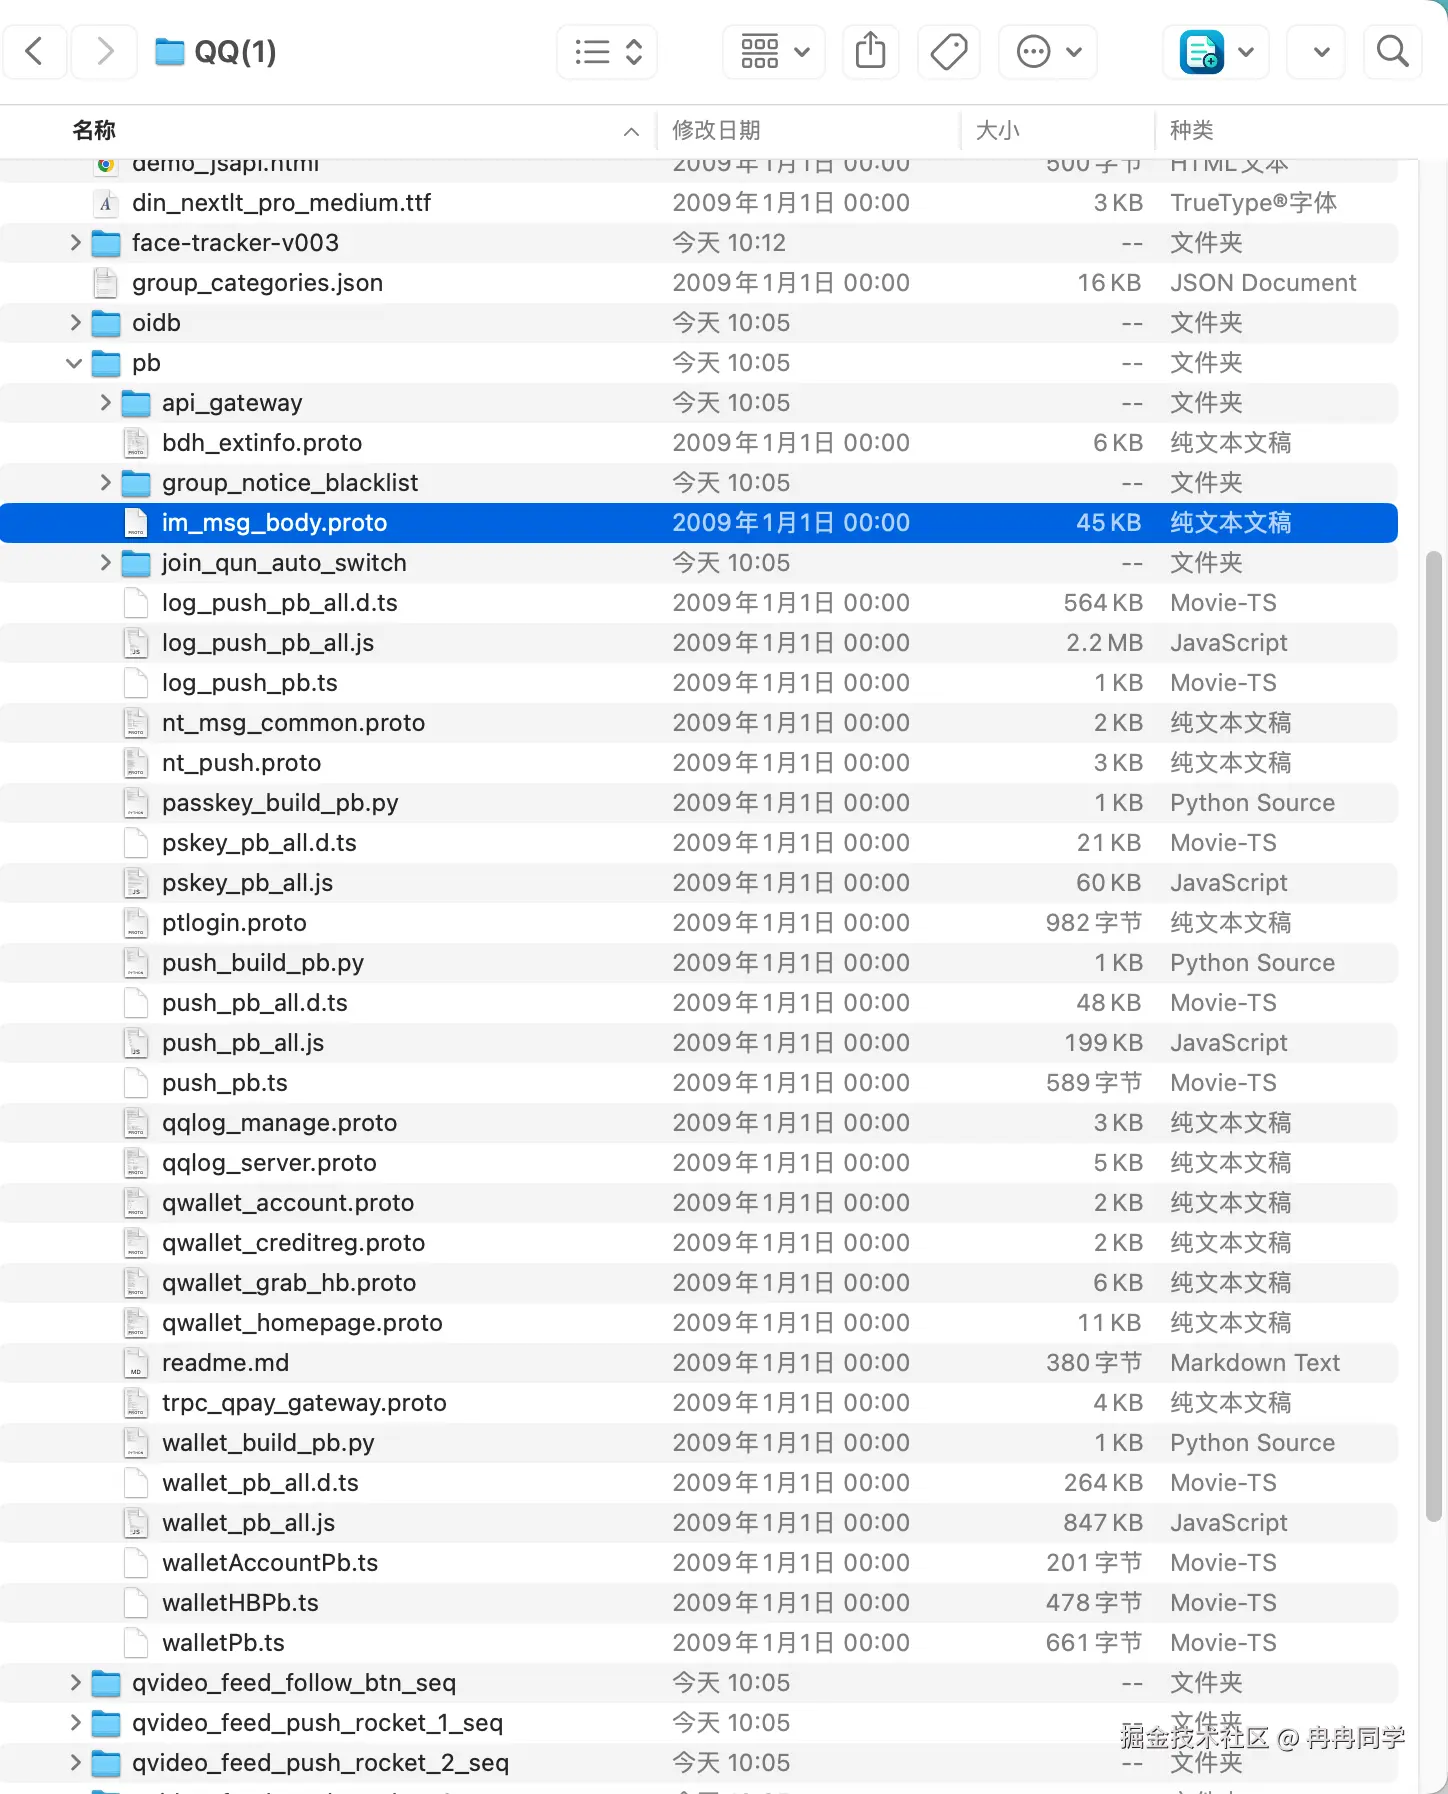Open the ellipsis action menu
The height and width of the screenshot is (1794, 1448).
1048,52
